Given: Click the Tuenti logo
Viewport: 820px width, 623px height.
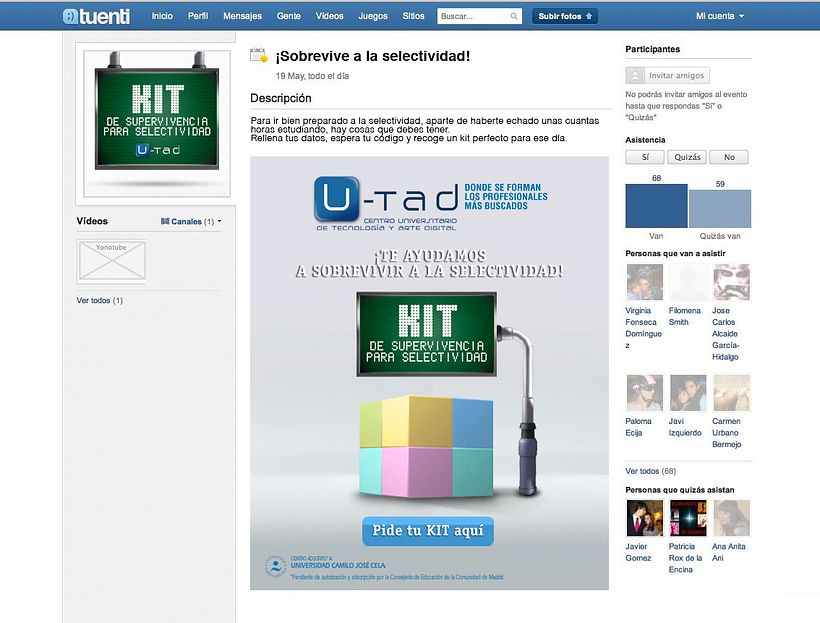Looking at the screenshot, I should pos(96,16).
